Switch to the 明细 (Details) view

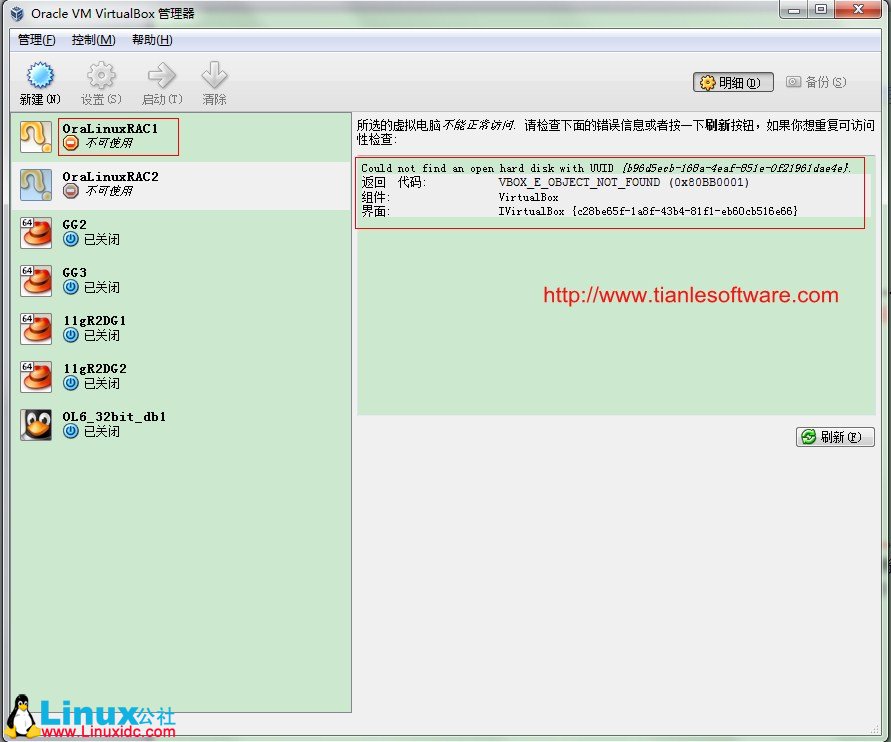pos(733,83)
